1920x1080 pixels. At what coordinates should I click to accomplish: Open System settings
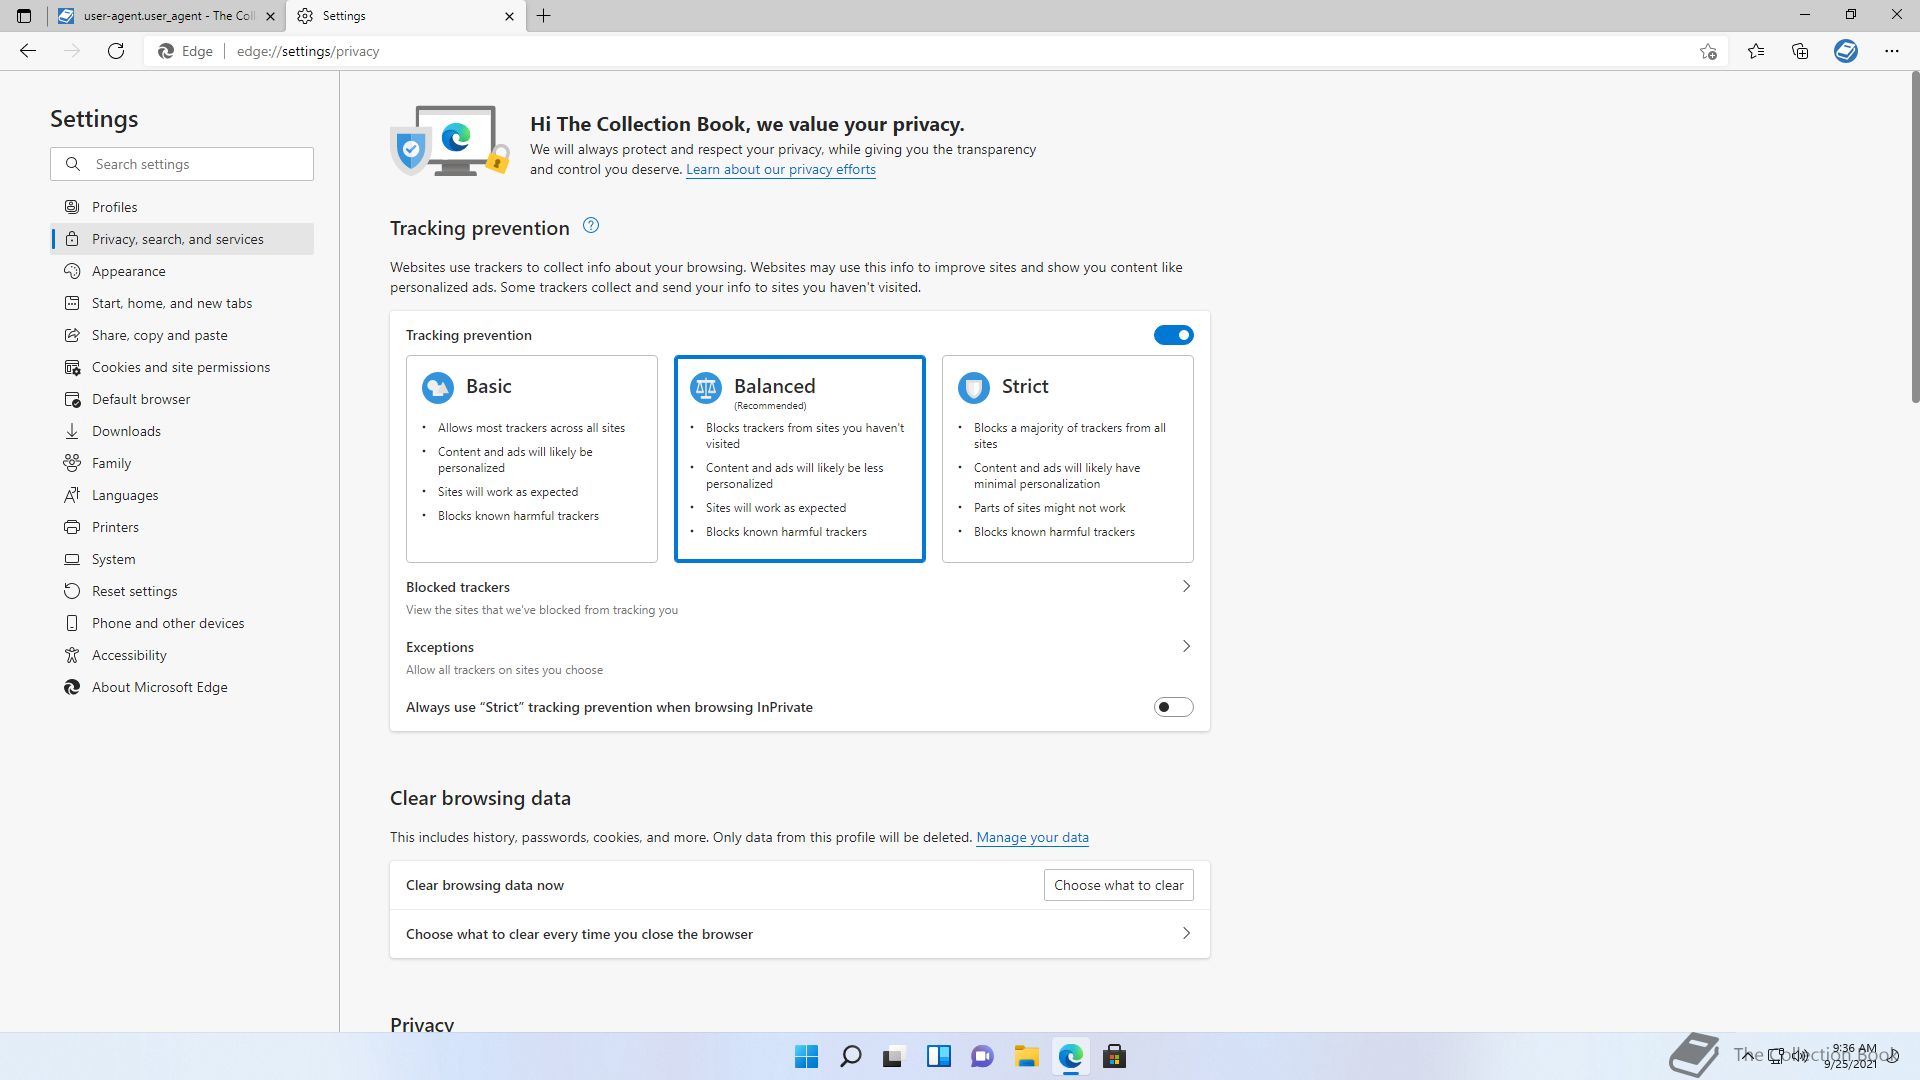[x=182, y=559]
